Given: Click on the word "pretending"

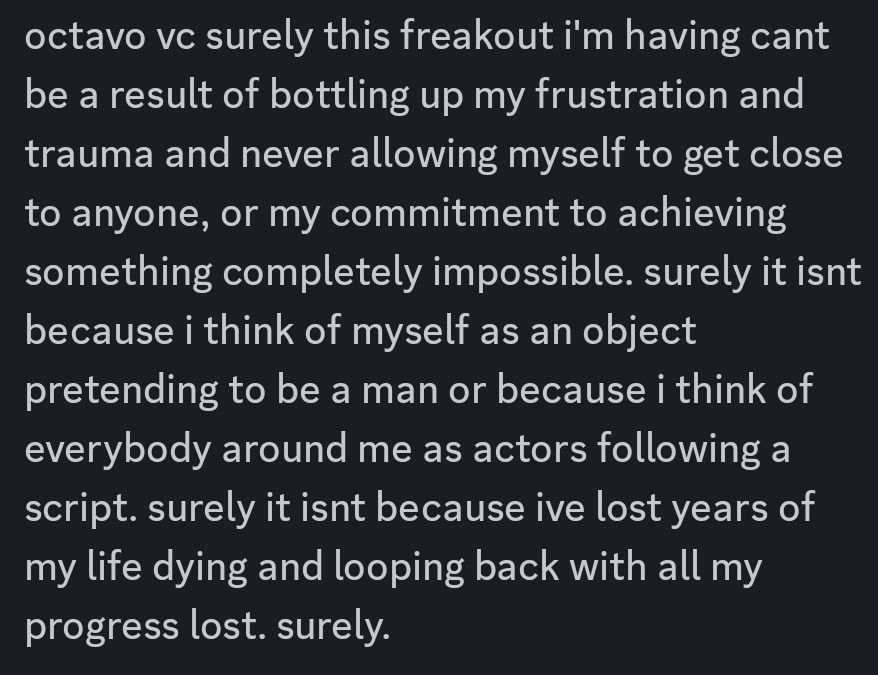Looking at the screenshot, I should pyautogui.click(x=122, y=392).
